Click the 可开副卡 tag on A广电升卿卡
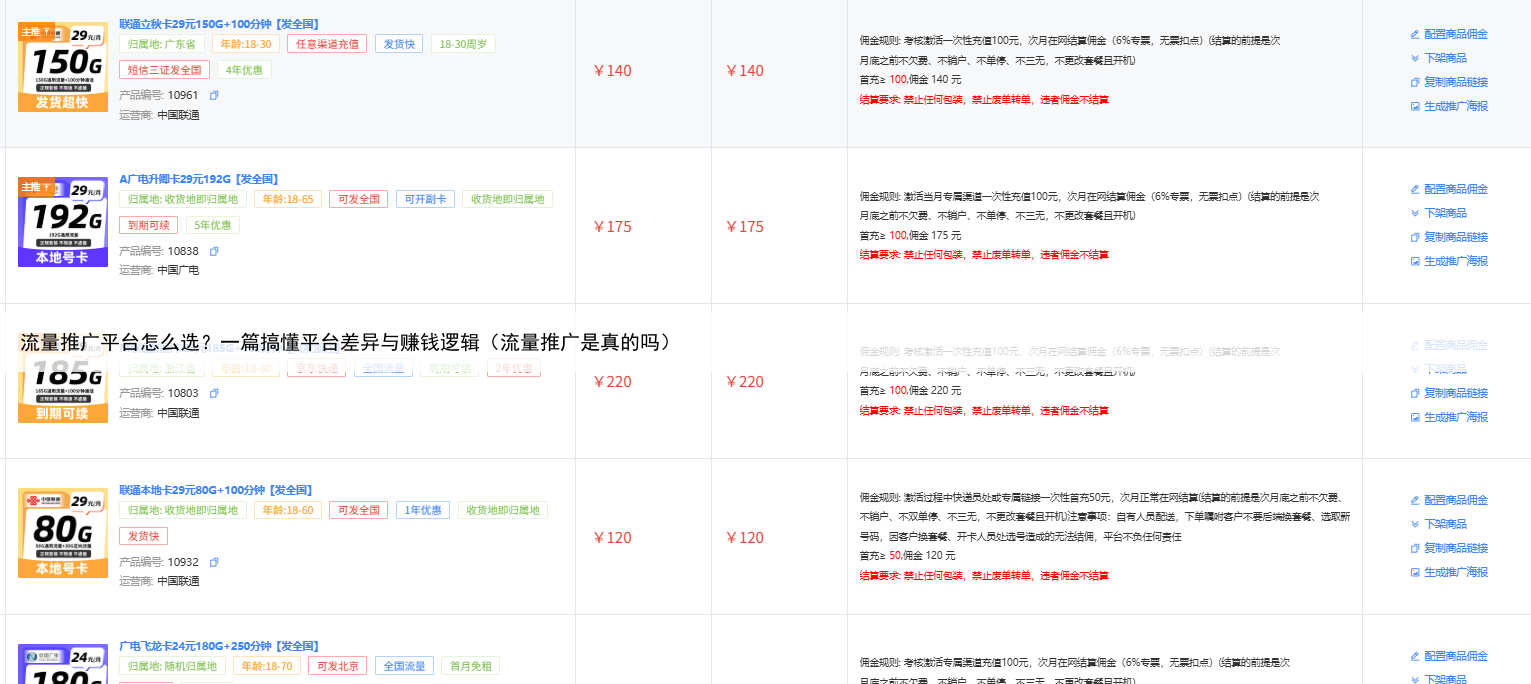Viewport: 1531px width, 684px height. click(425, 199)
